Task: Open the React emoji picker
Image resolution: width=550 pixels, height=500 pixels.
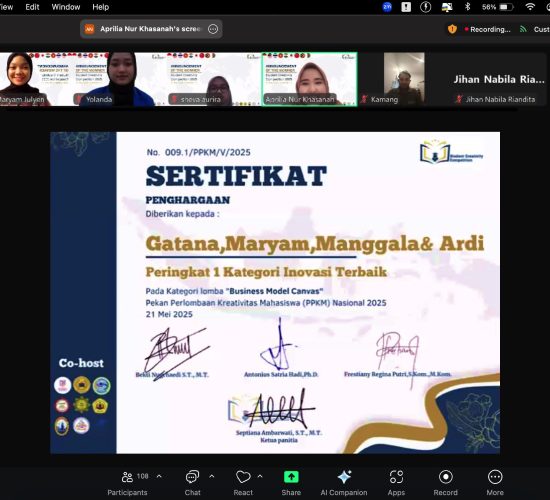Action: tap(243, 483)
